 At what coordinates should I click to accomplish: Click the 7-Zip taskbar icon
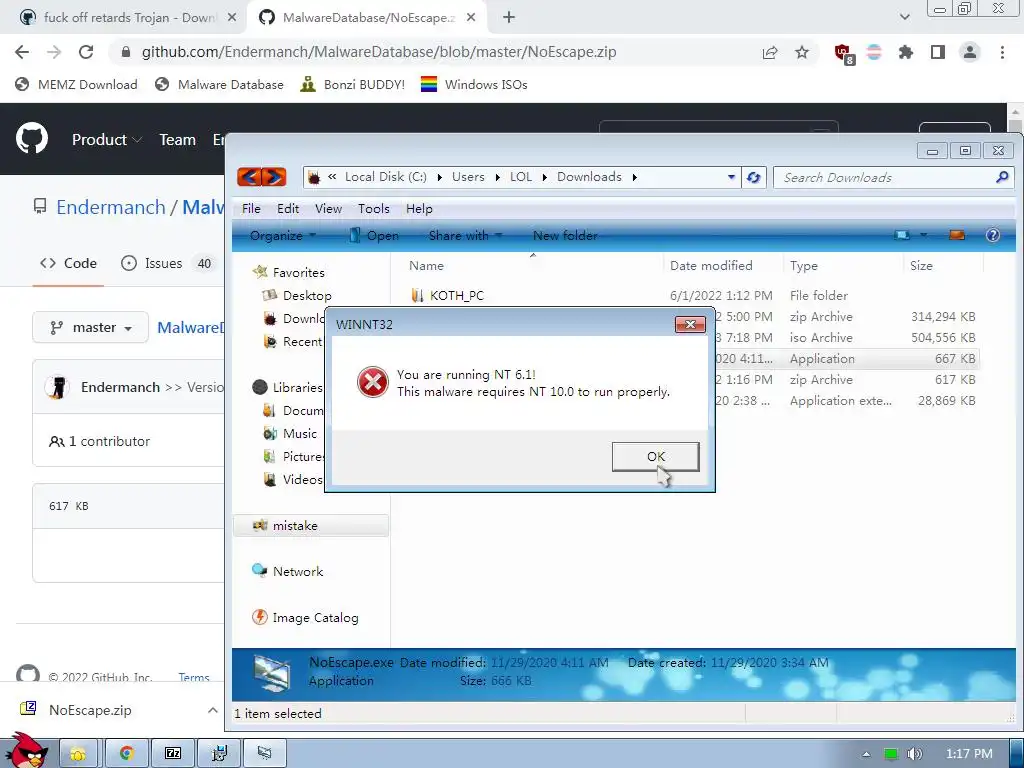tap(172, 753)
